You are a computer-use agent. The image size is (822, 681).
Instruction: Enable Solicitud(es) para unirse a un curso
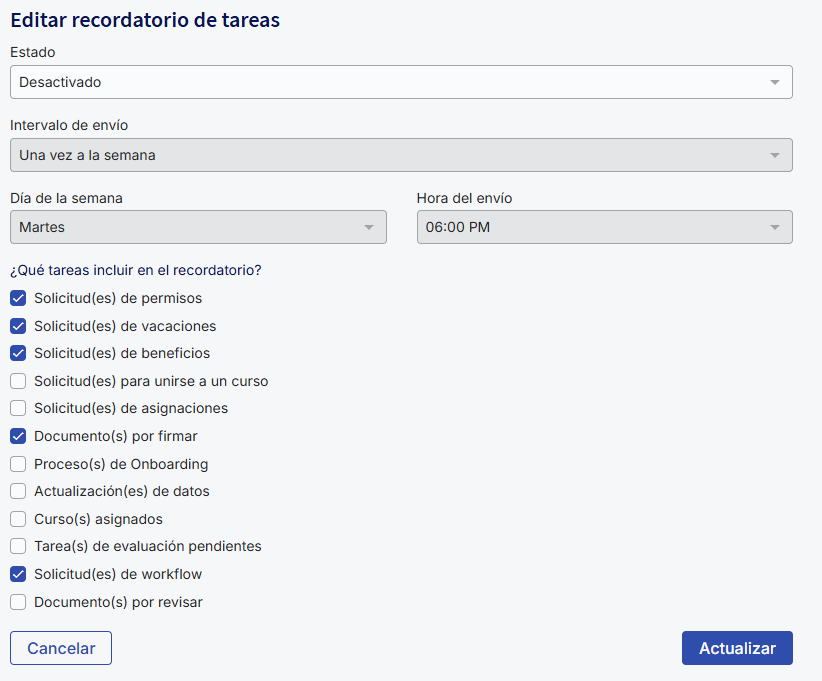(x=18, y=381)
